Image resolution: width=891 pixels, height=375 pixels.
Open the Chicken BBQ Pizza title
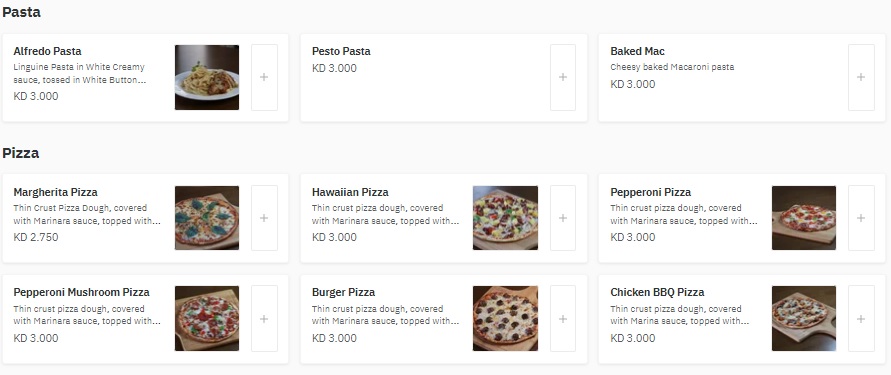coord(657,293)
